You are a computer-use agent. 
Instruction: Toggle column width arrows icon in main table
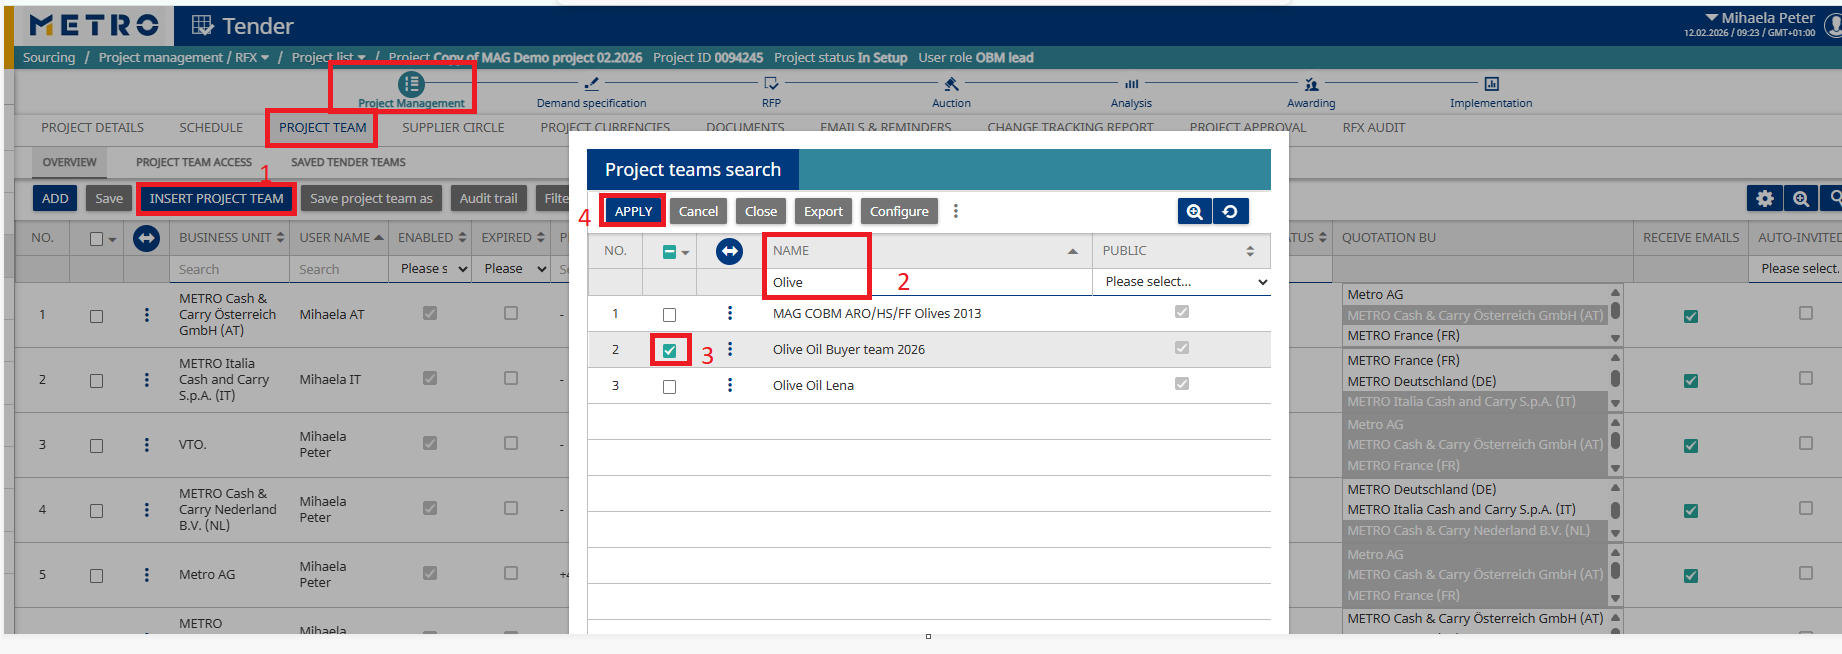tap(146, 238)
